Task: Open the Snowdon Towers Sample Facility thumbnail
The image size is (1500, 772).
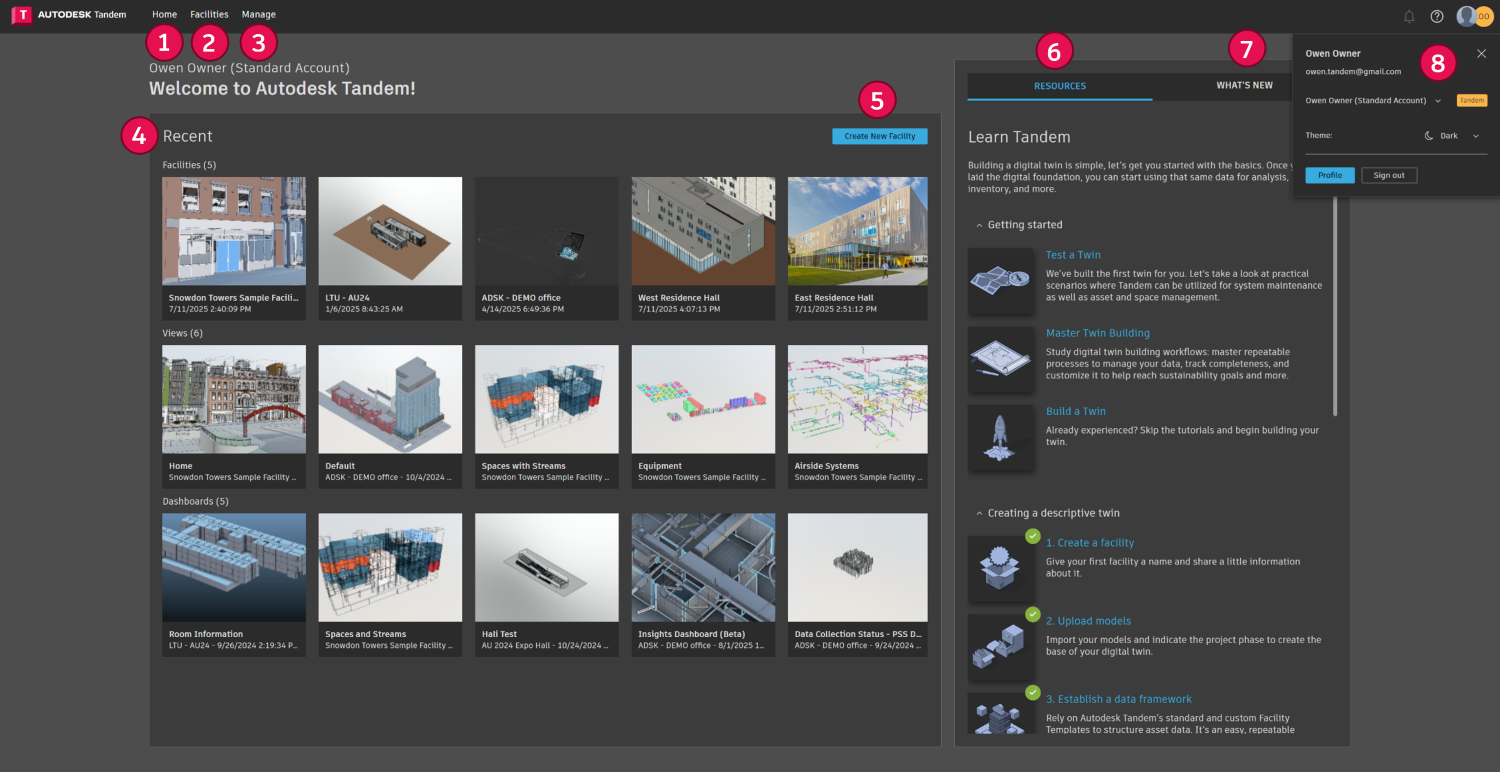Action: point(234,231)
